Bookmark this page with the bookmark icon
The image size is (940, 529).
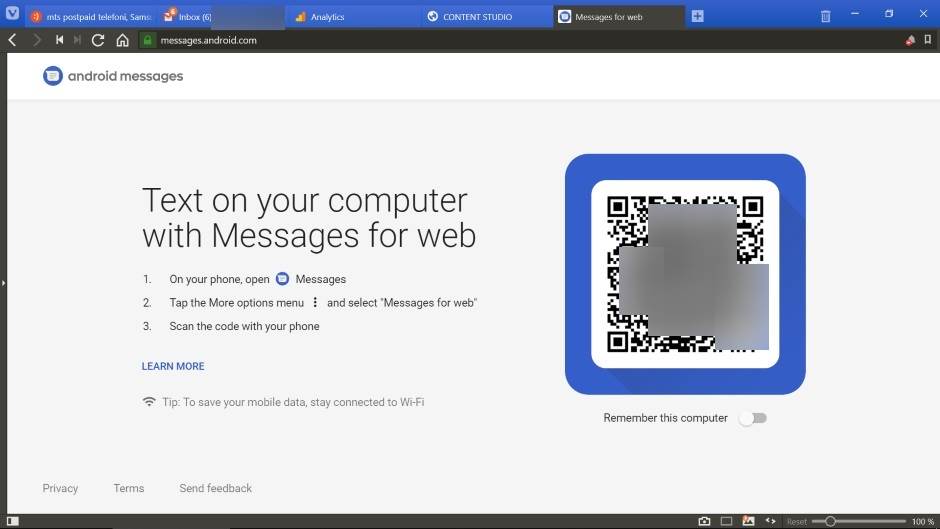tap(927, 40)
